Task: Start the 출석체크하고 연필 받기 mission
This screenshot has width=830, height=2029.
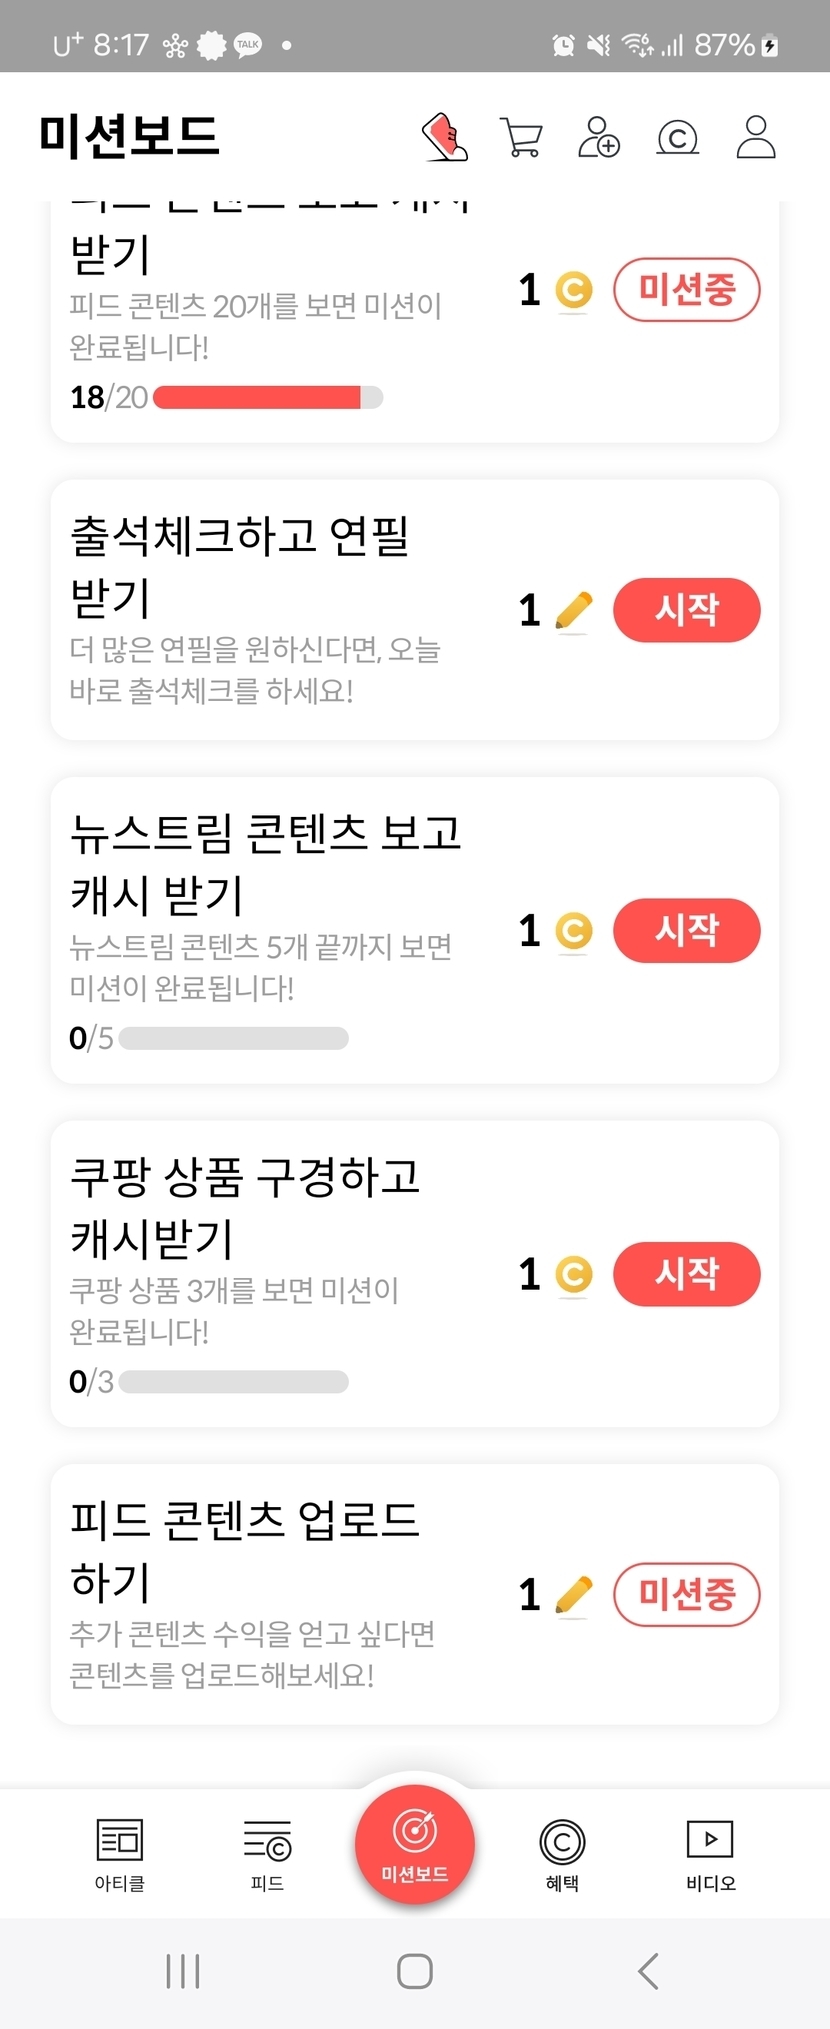Action: pyautogui.click(x=686, y=610)
